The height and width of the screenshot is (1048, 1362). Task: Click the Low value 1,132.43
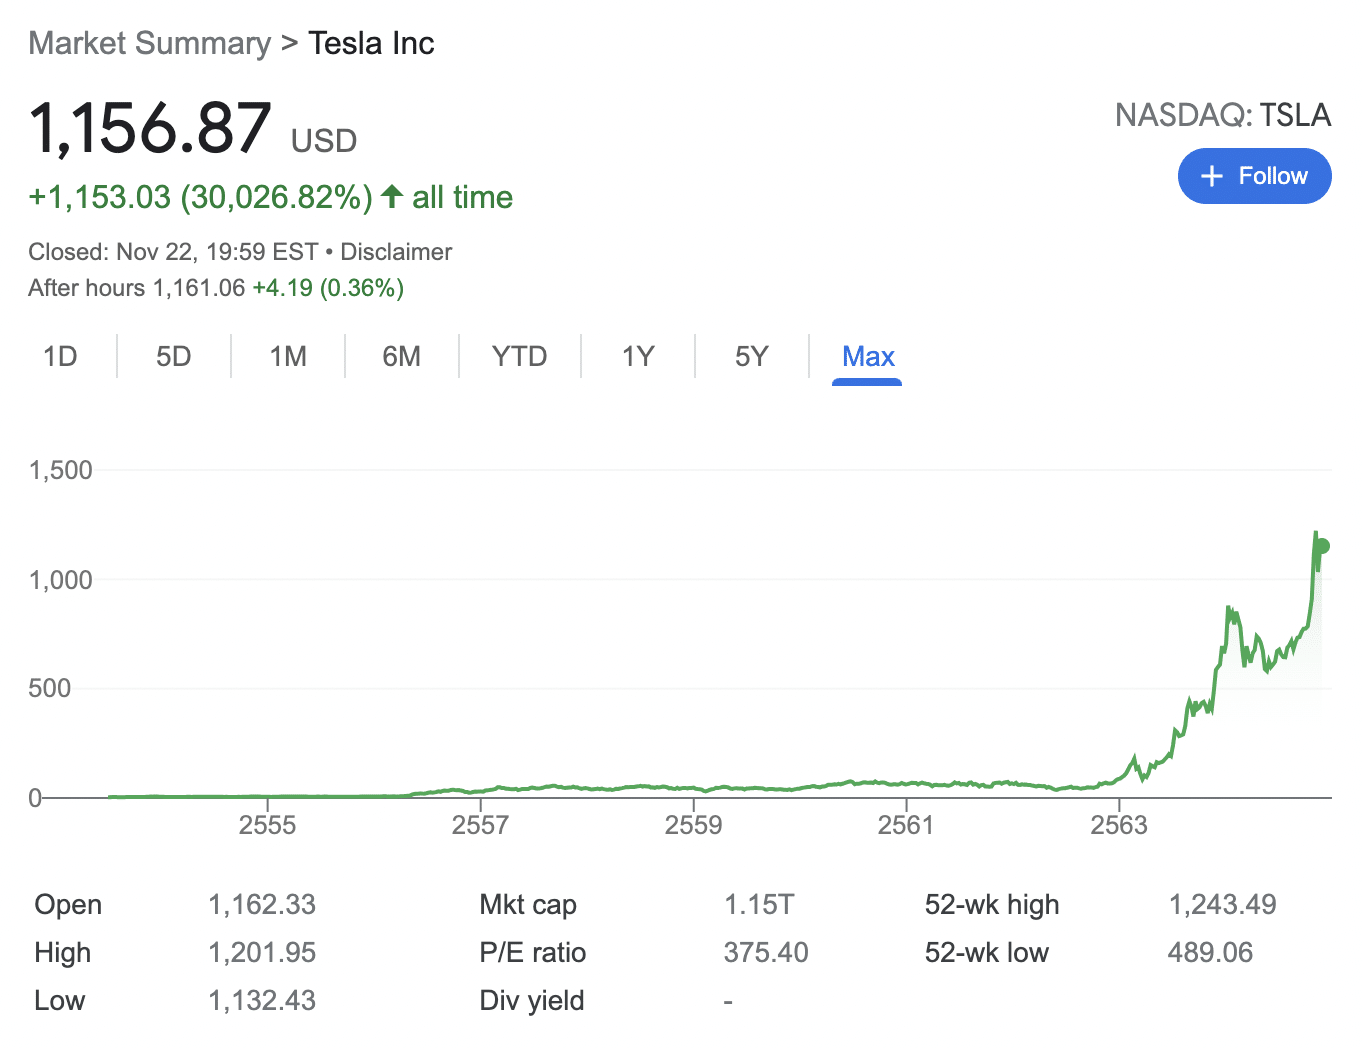point(262,1001)
